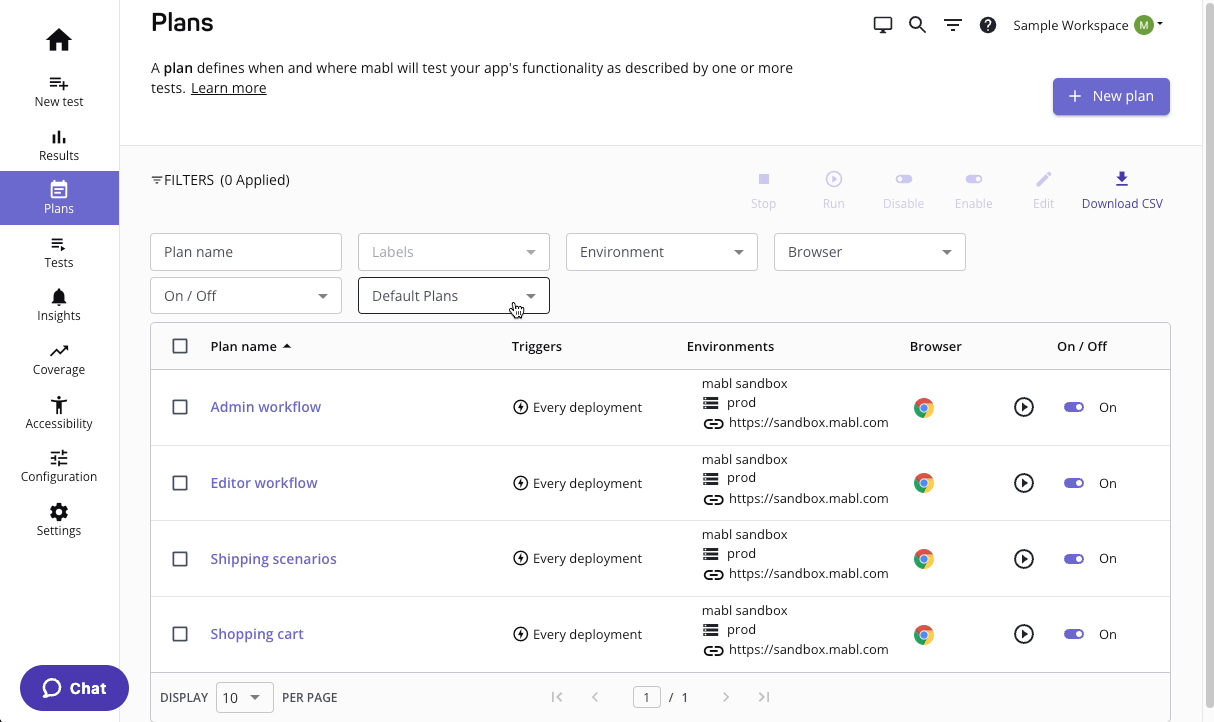This screenshot has width=1214, height=722.
Task: Go to first page pagination icon
Action: (557, 697)
